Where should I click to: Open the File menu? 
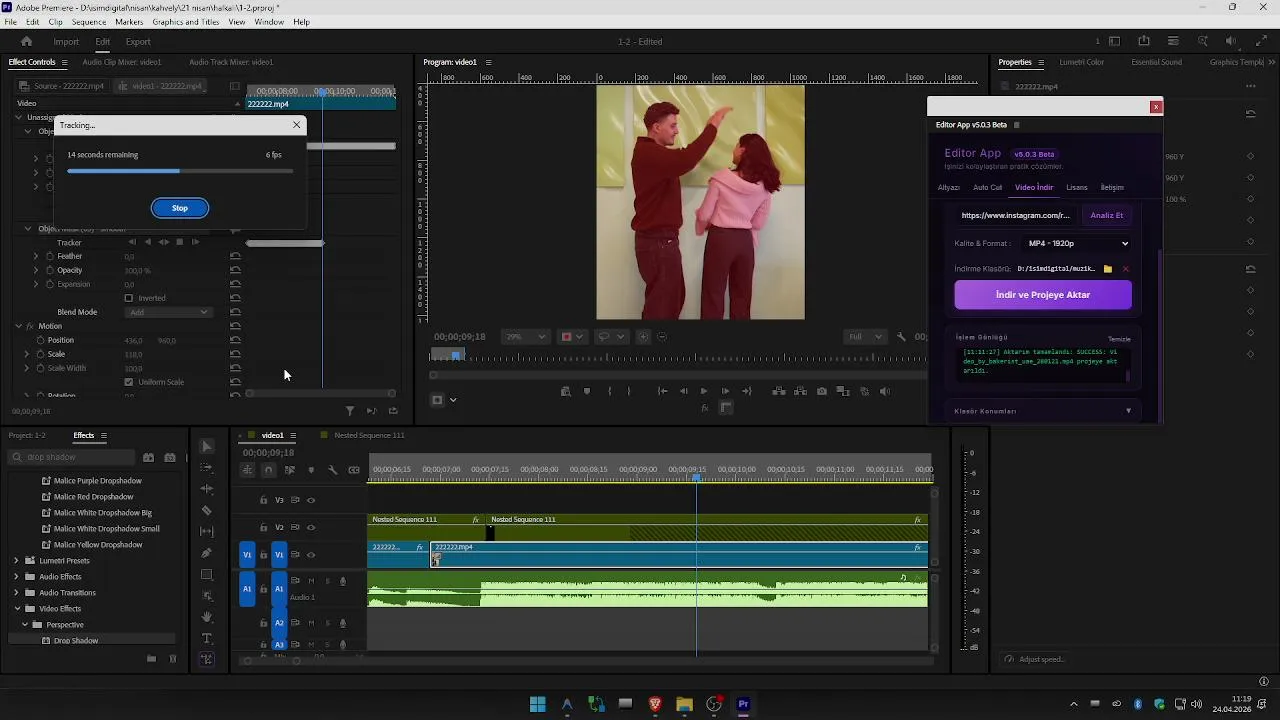tap(10, 22)
